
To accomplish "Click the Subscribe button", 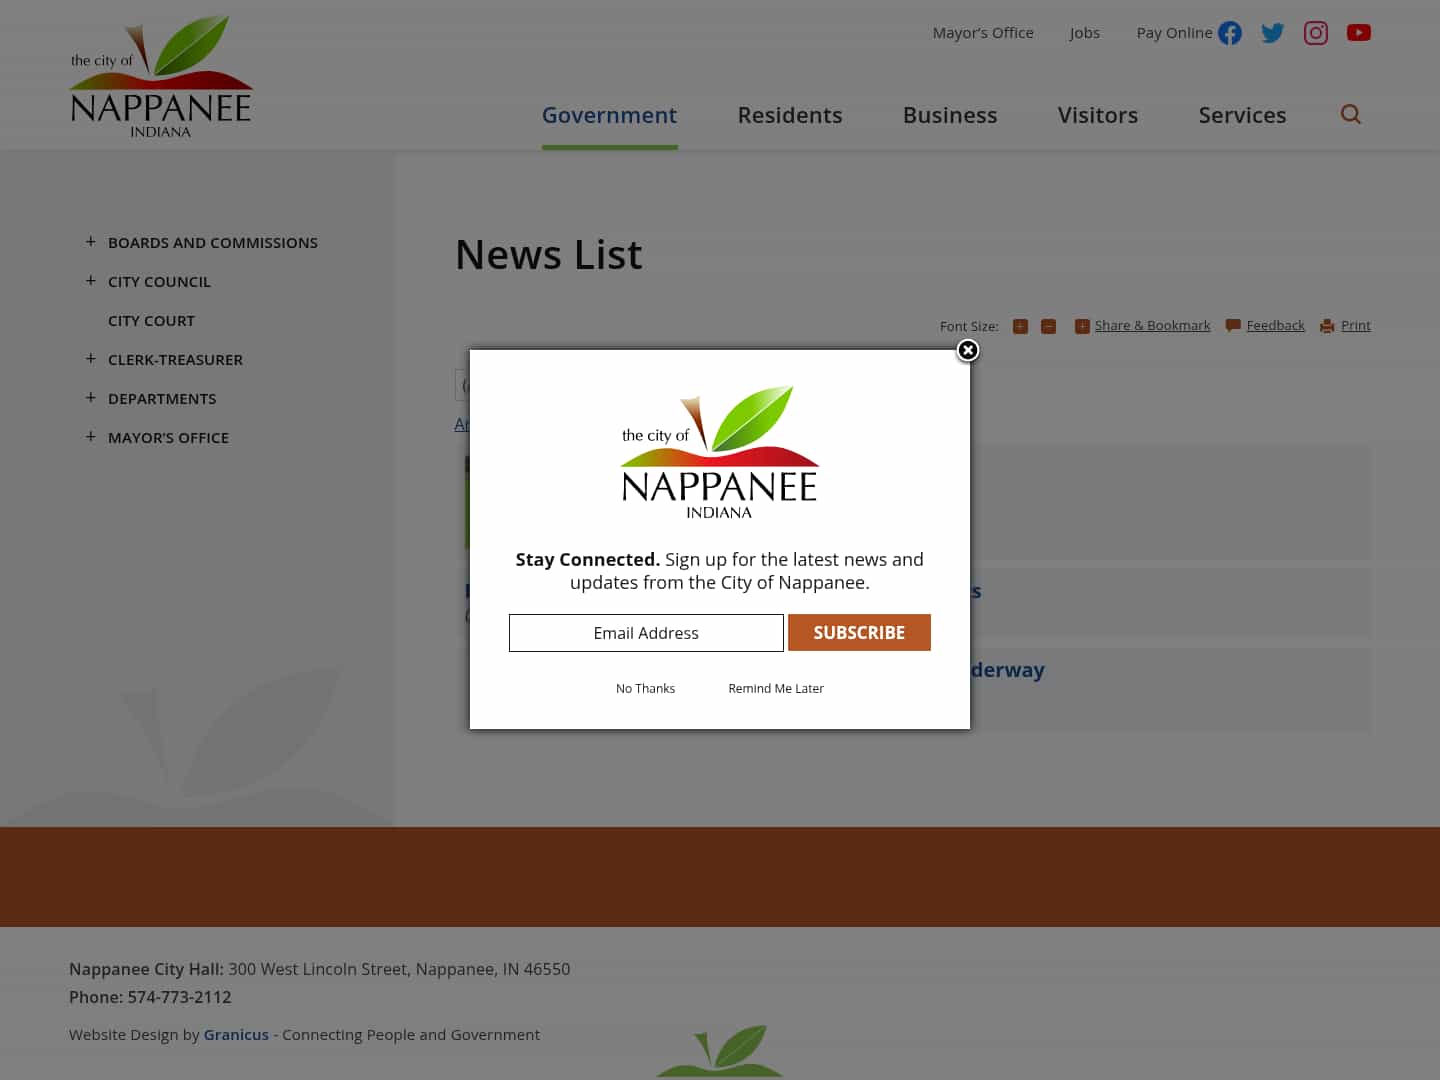I will [859, 632].
